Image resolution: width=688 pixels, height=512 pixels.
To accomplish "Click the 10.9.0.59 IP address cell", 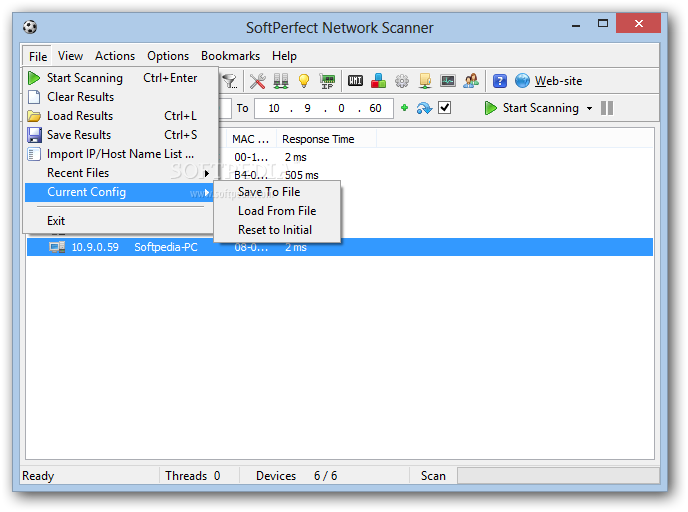I will coord(95,247).
